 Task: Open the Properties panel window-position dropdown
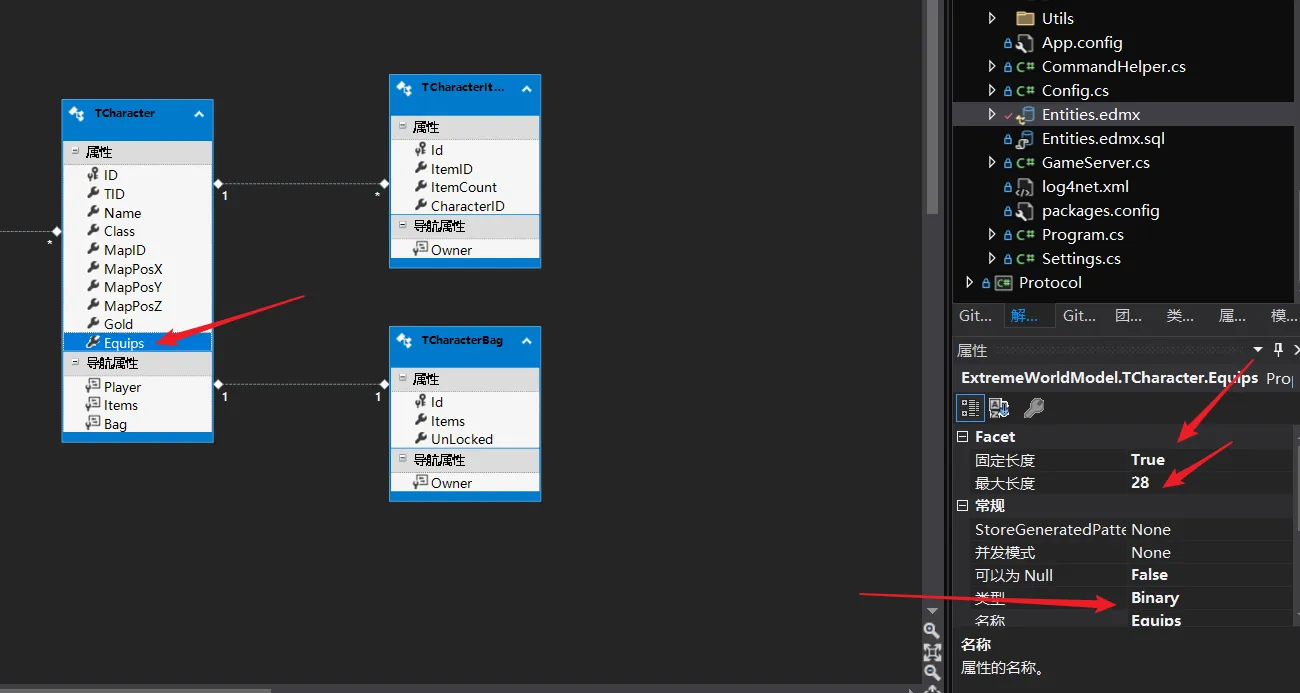tap(1258, 350)
